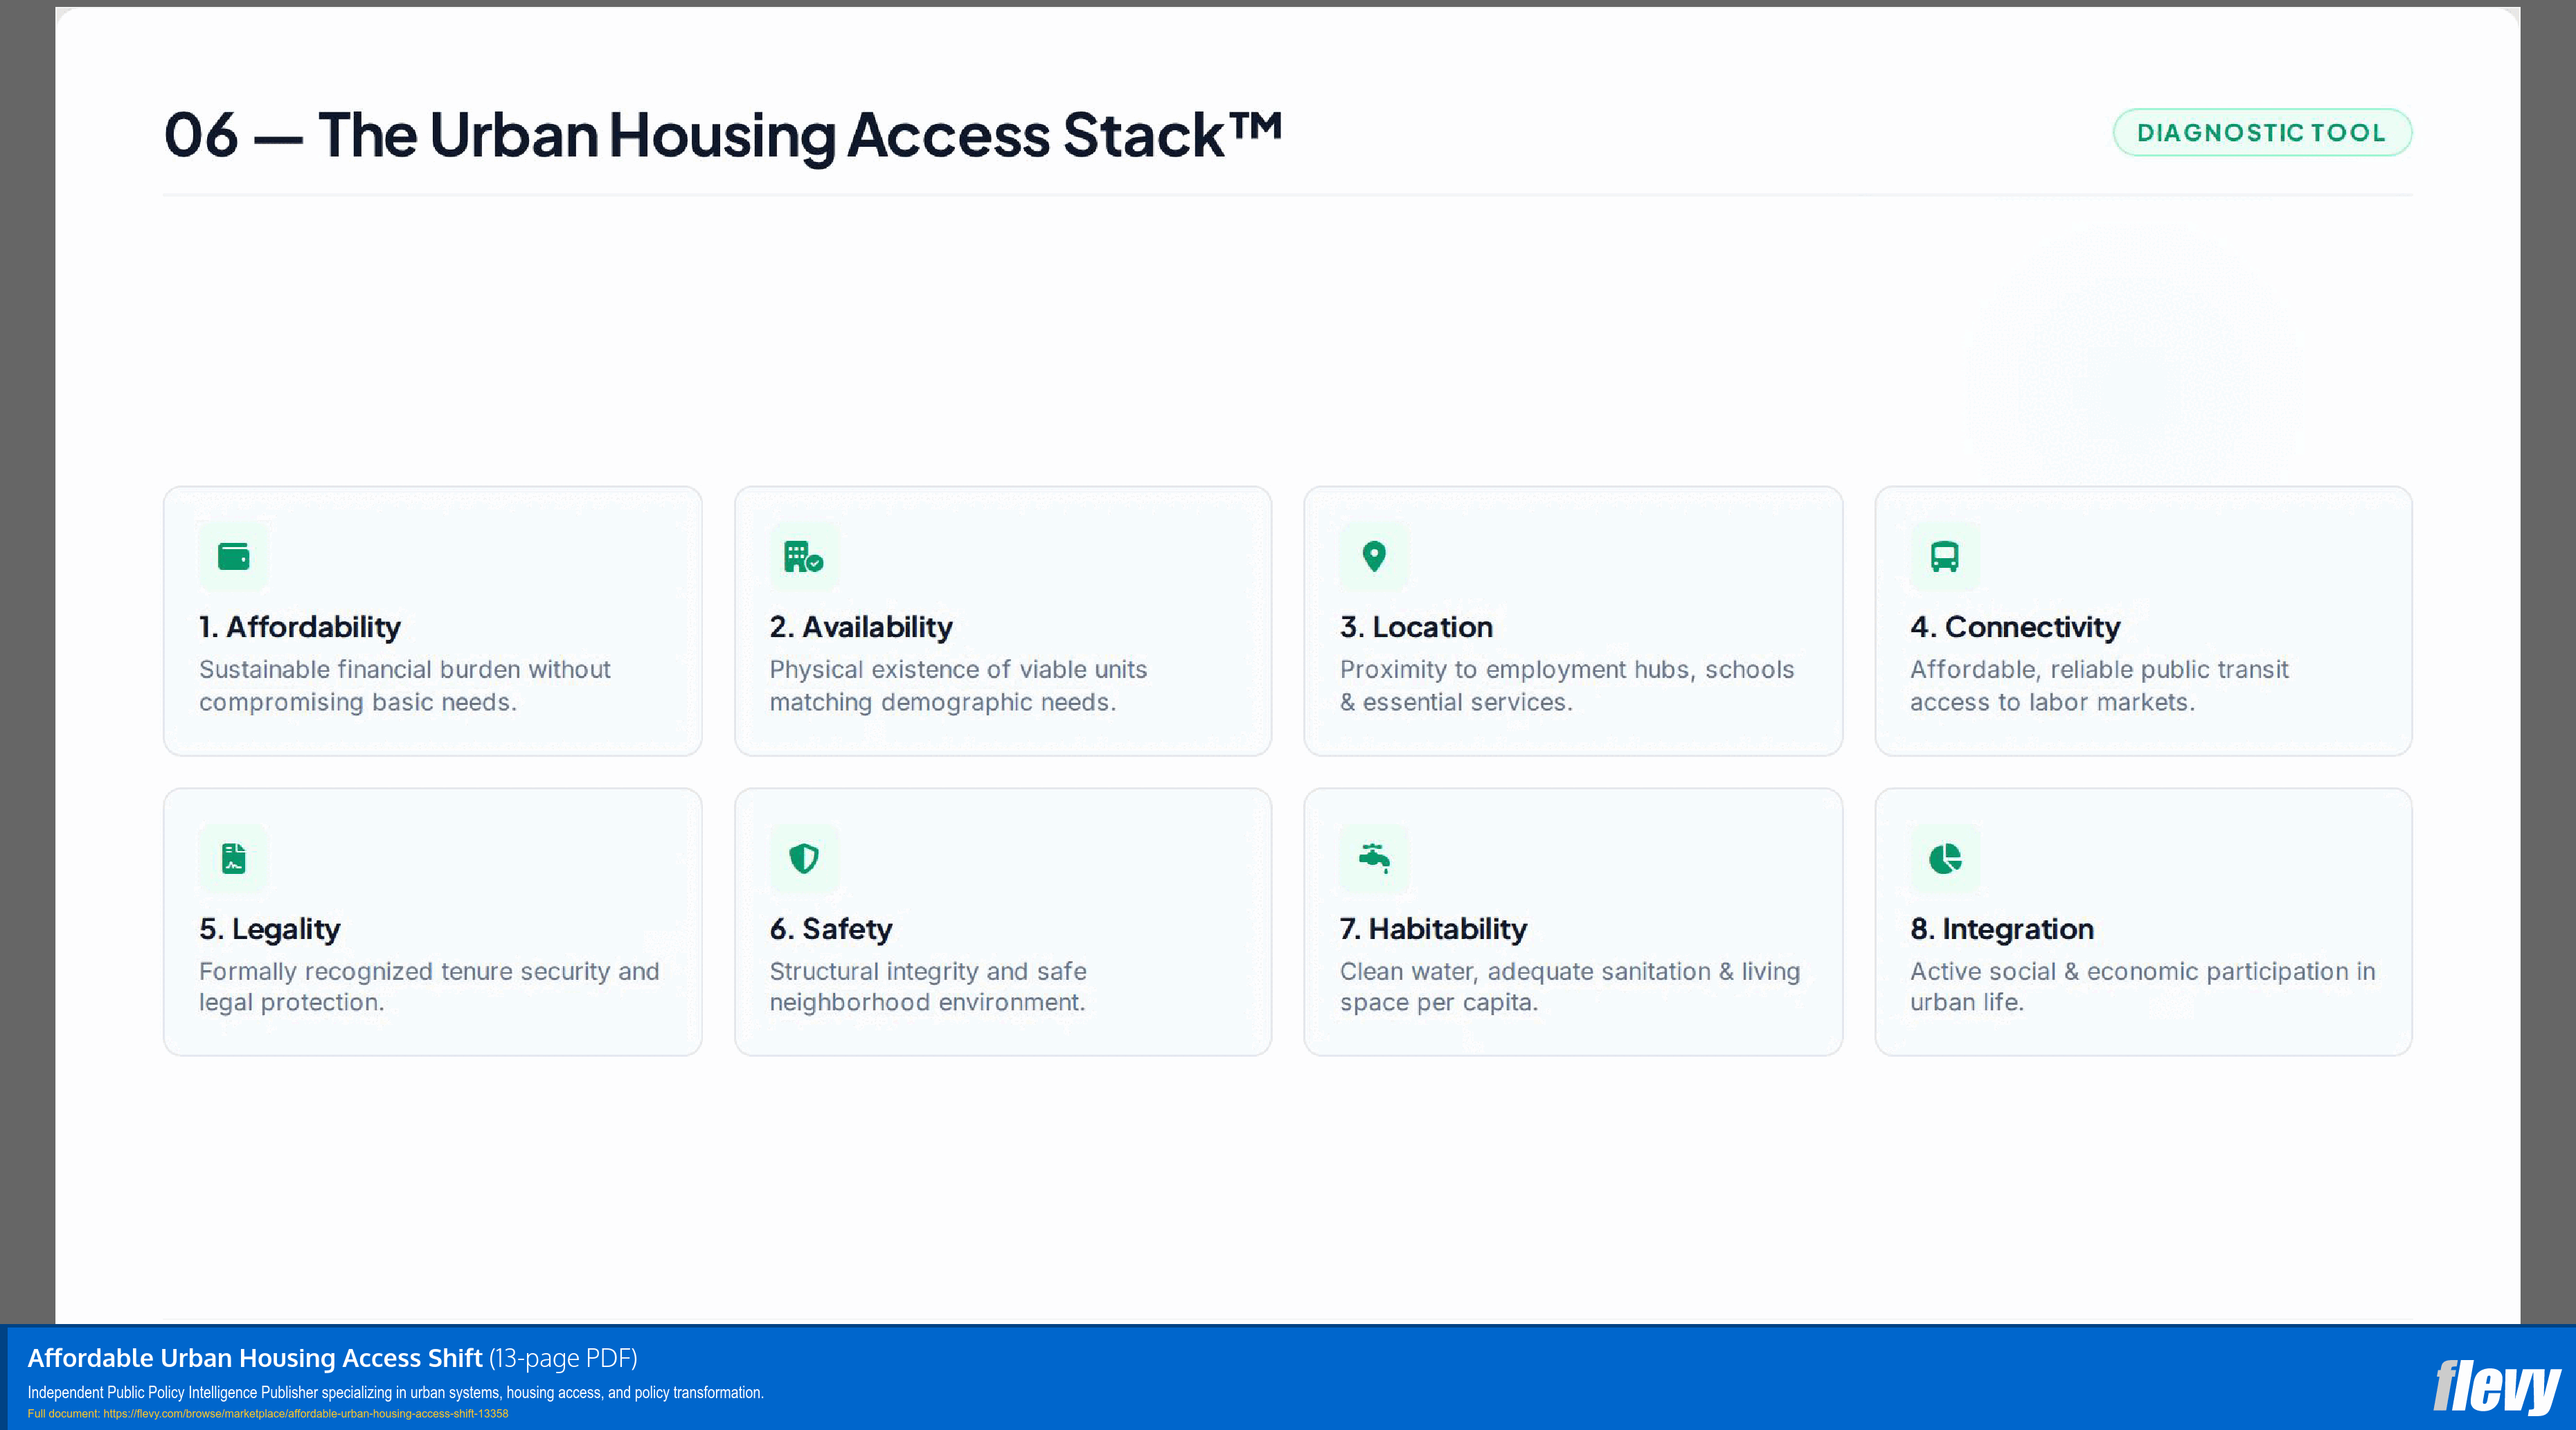Select the '6. Safety' heading
Screen dimensions: 2576x1430
pos(830,929)
